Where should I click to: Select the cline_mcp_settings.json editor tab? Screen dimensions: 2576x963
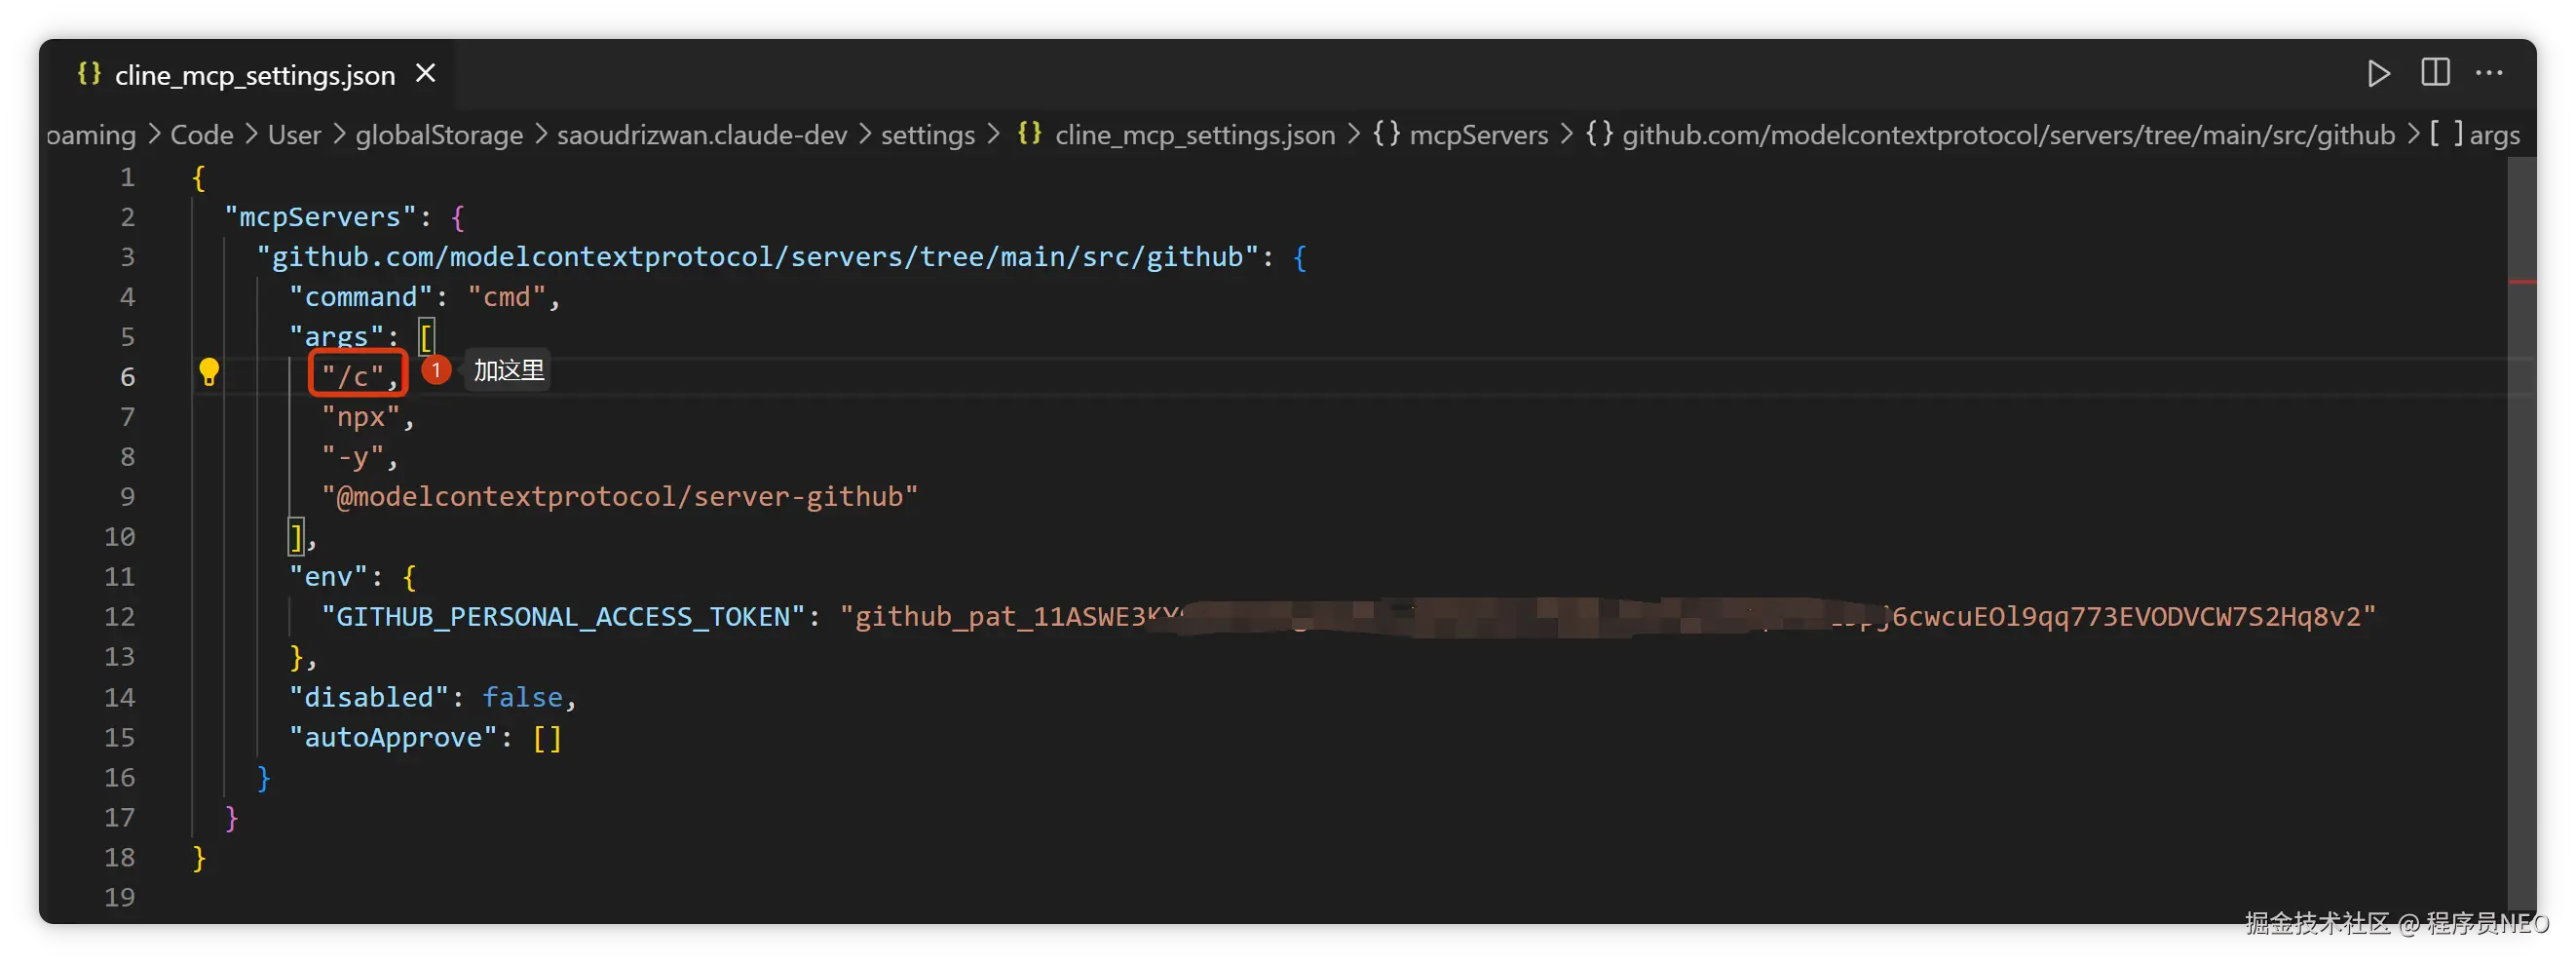coord(256,74)
